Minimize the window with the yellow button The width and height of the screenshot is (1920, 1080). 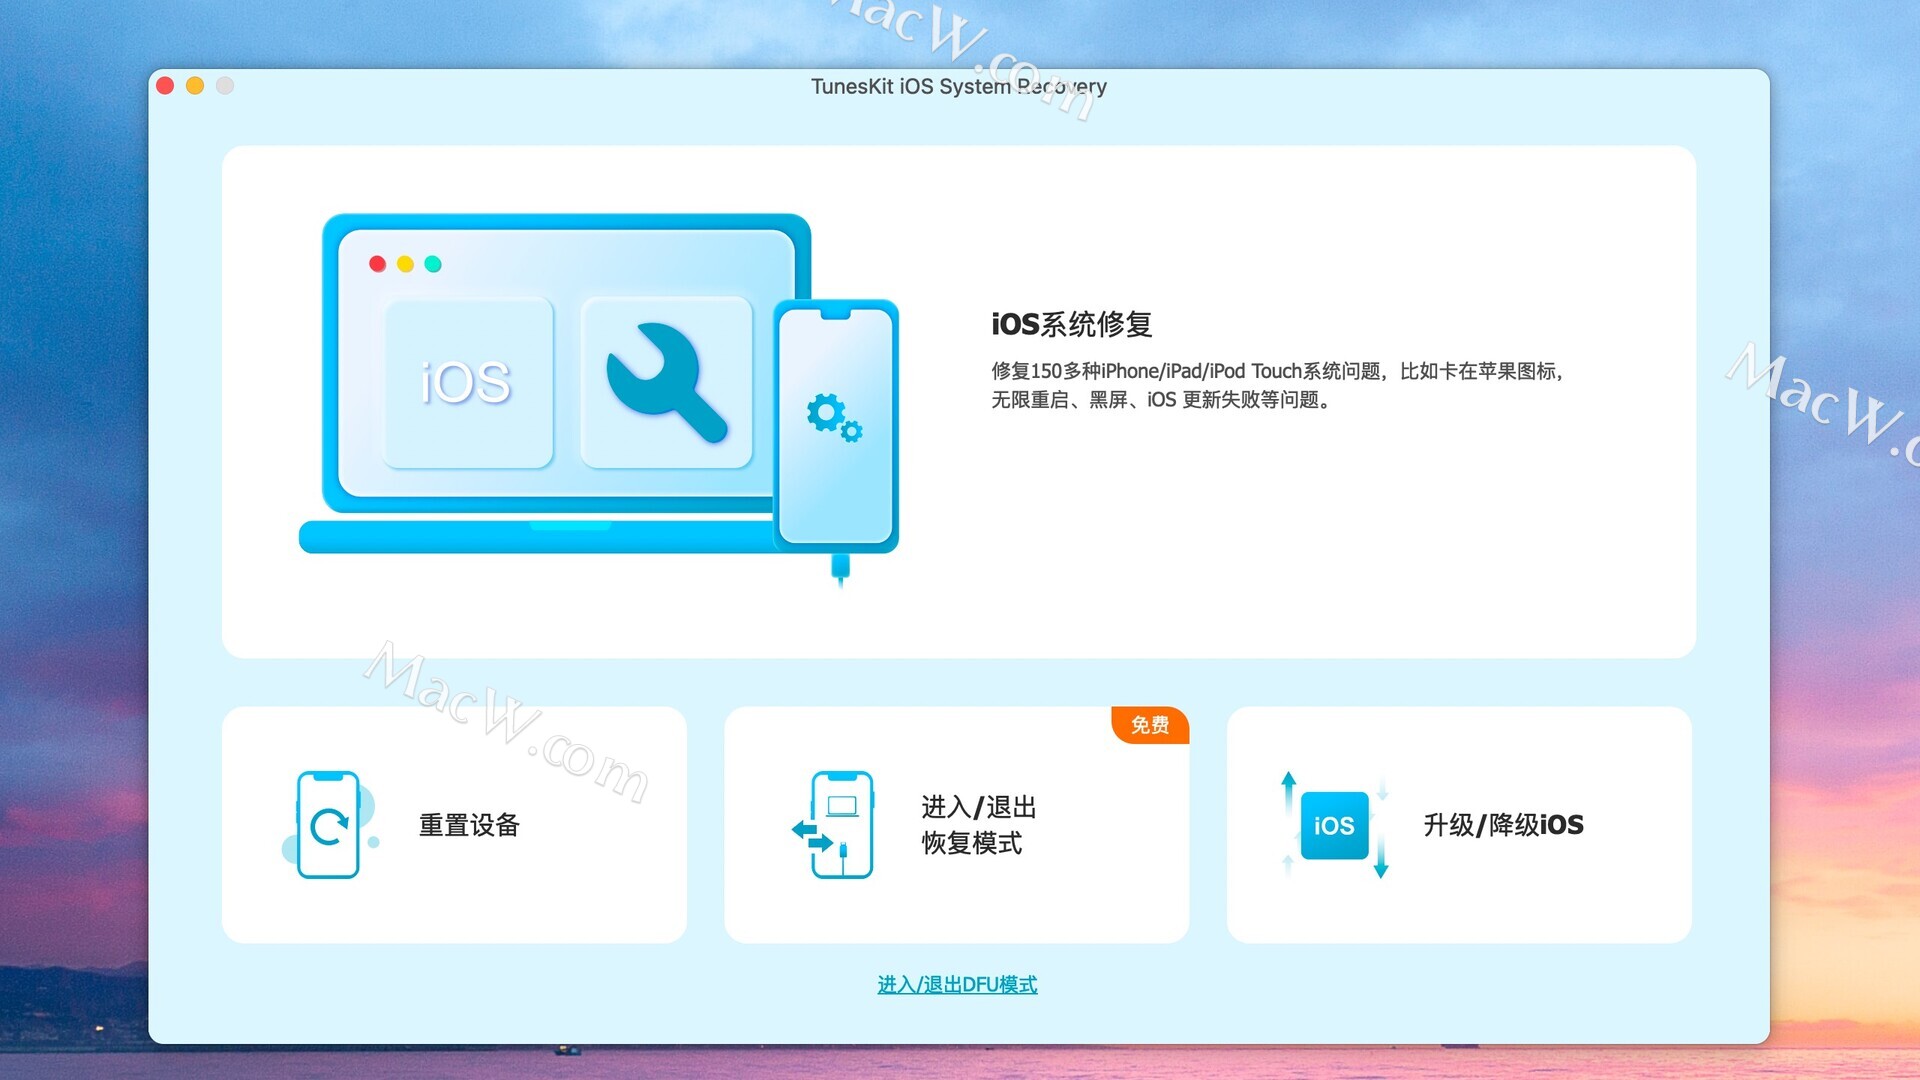point(195,86)
